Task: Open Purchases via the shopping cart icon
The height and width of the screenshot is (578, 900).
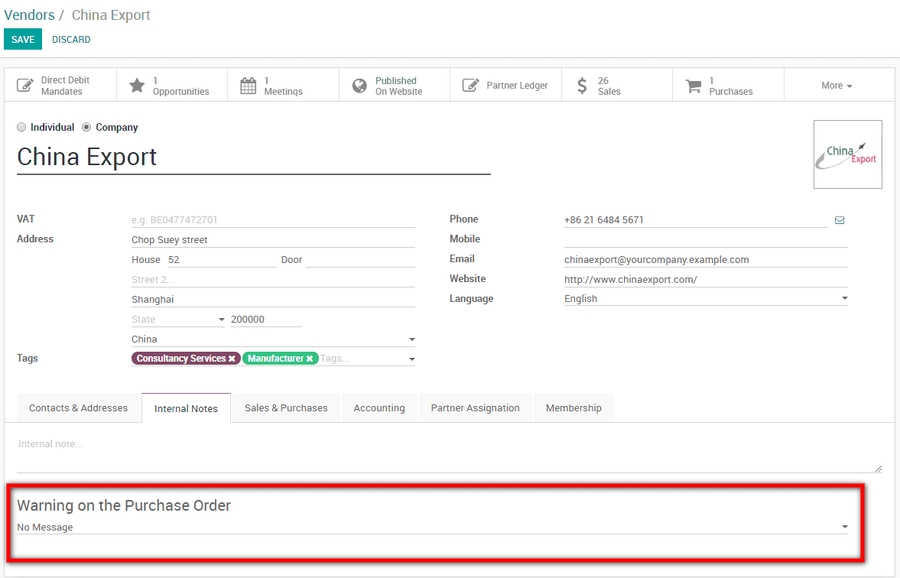Action: point(692,84)
